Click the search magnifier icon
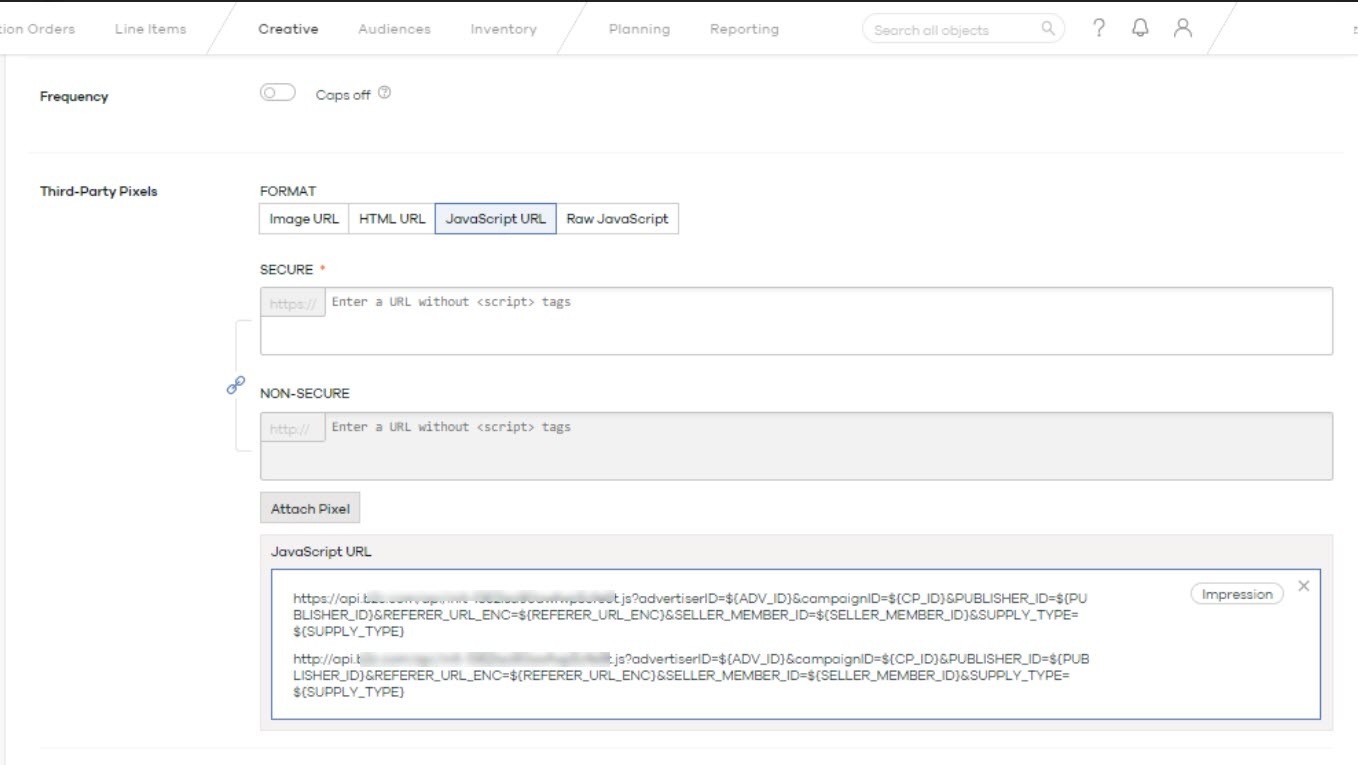 coord(1047,28)
